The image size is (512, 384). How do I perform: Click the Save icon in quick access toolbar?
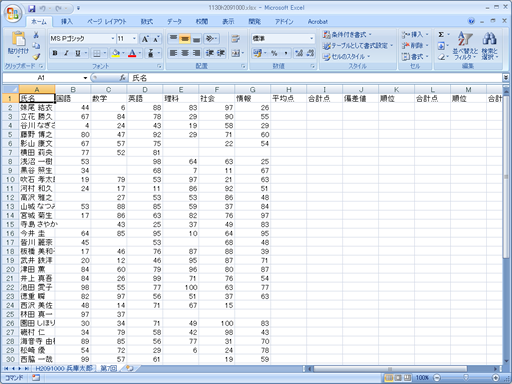pyautogui.click(x=32, y=8)
